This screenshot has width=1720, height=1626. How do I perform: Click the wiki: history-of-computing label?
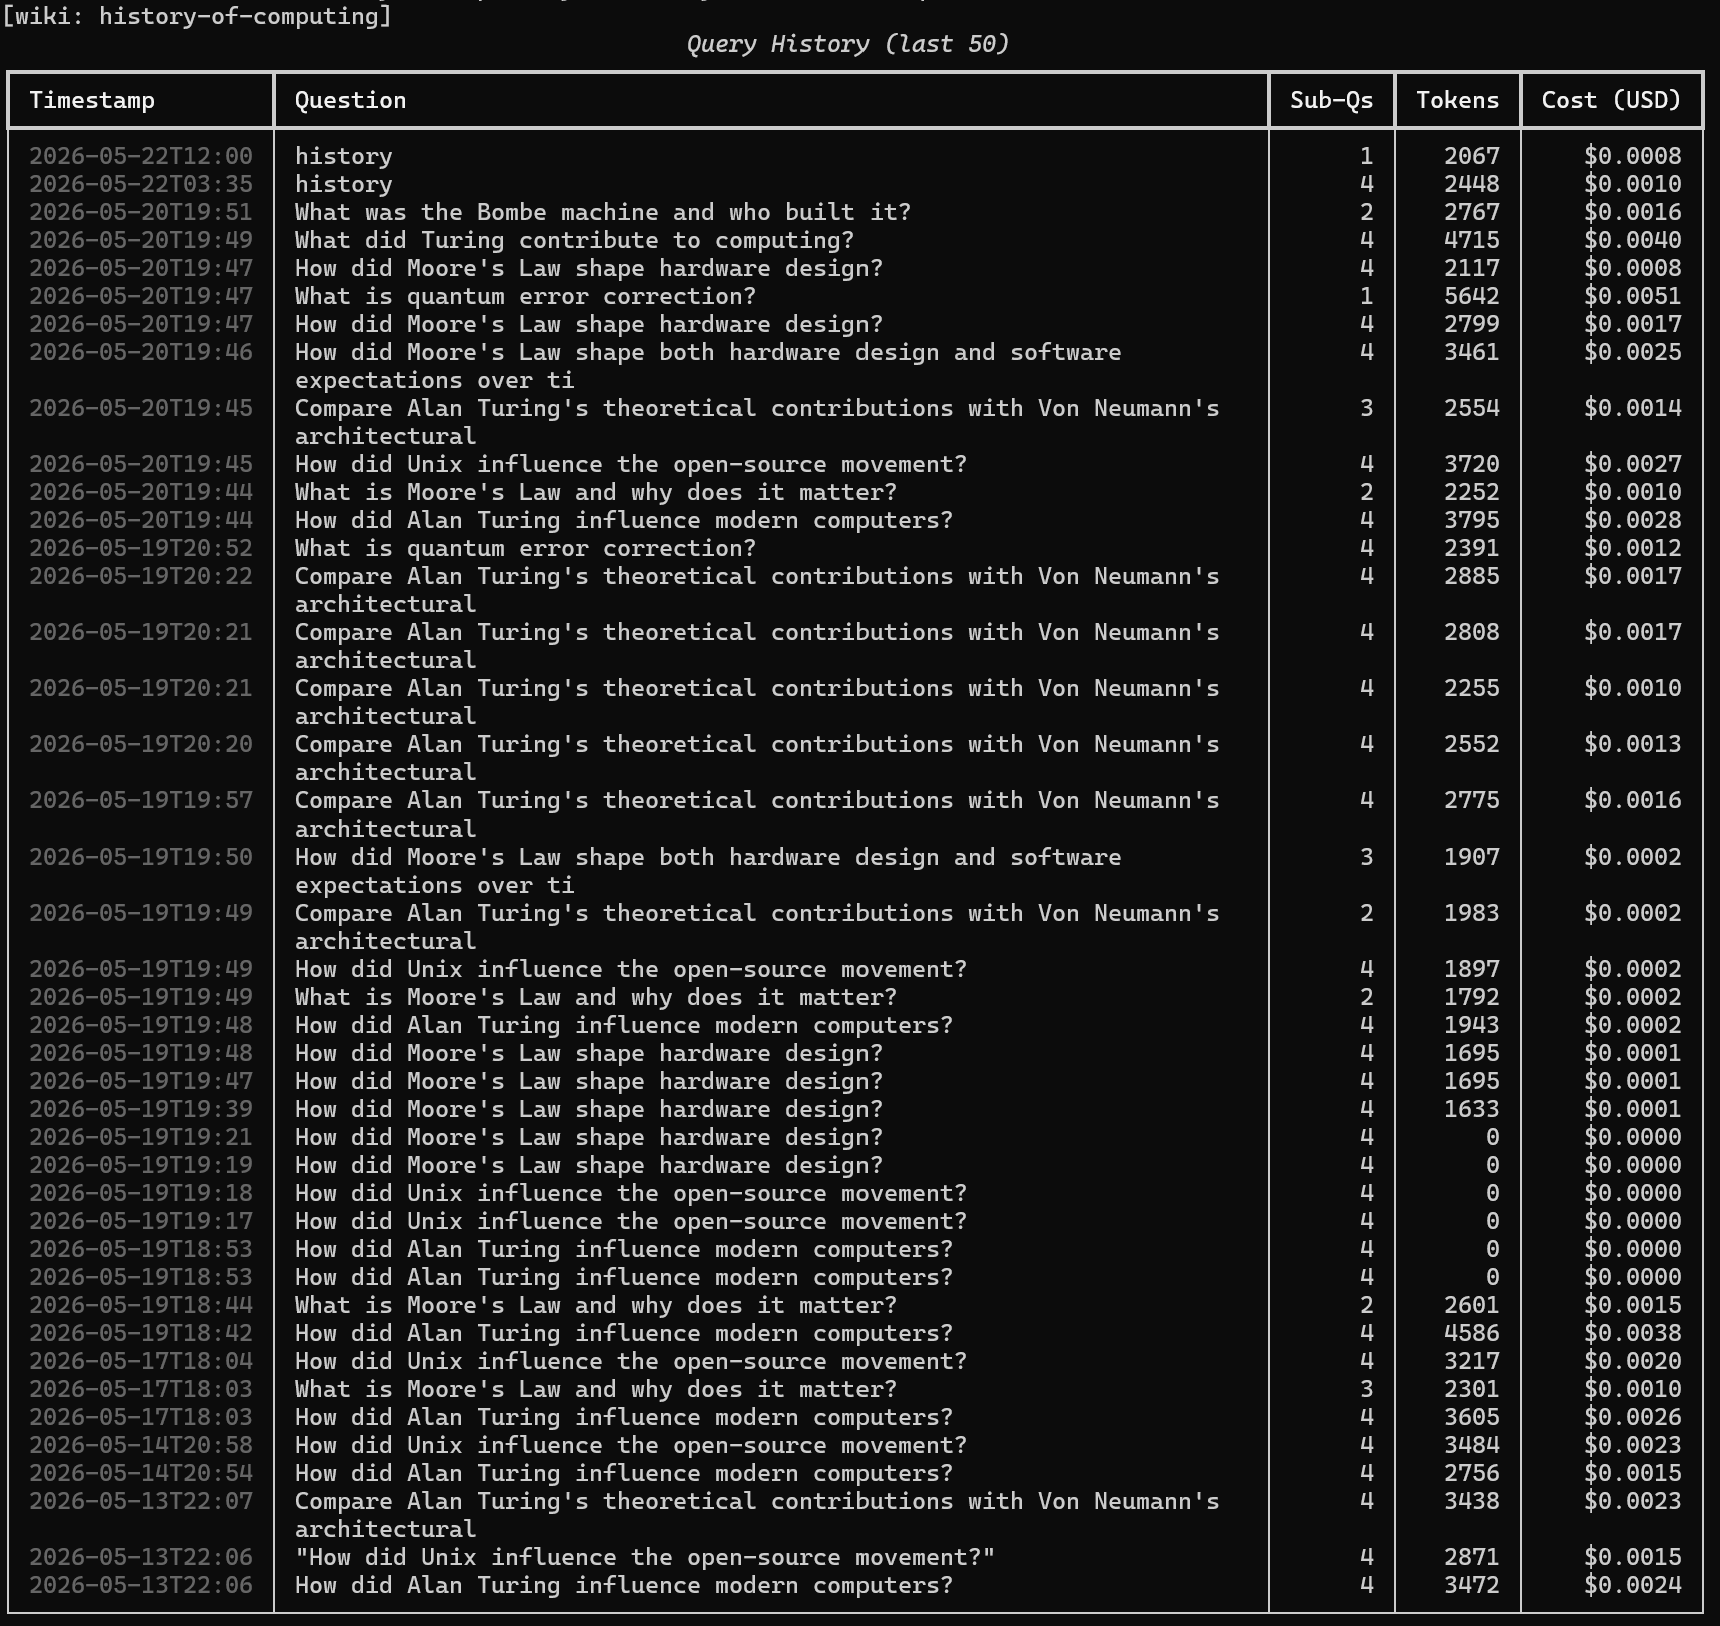197,16
